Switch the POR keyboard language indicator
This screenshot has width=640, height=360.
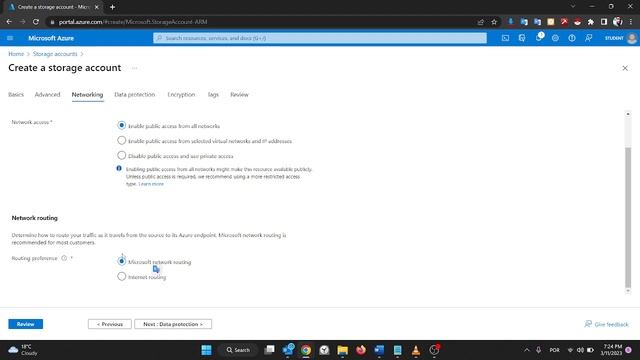click(x=554, y=350)
